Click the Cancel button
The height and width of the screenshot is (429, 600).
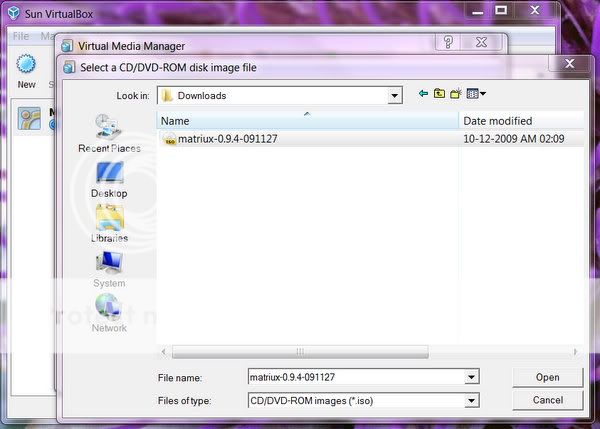(548, 400)
